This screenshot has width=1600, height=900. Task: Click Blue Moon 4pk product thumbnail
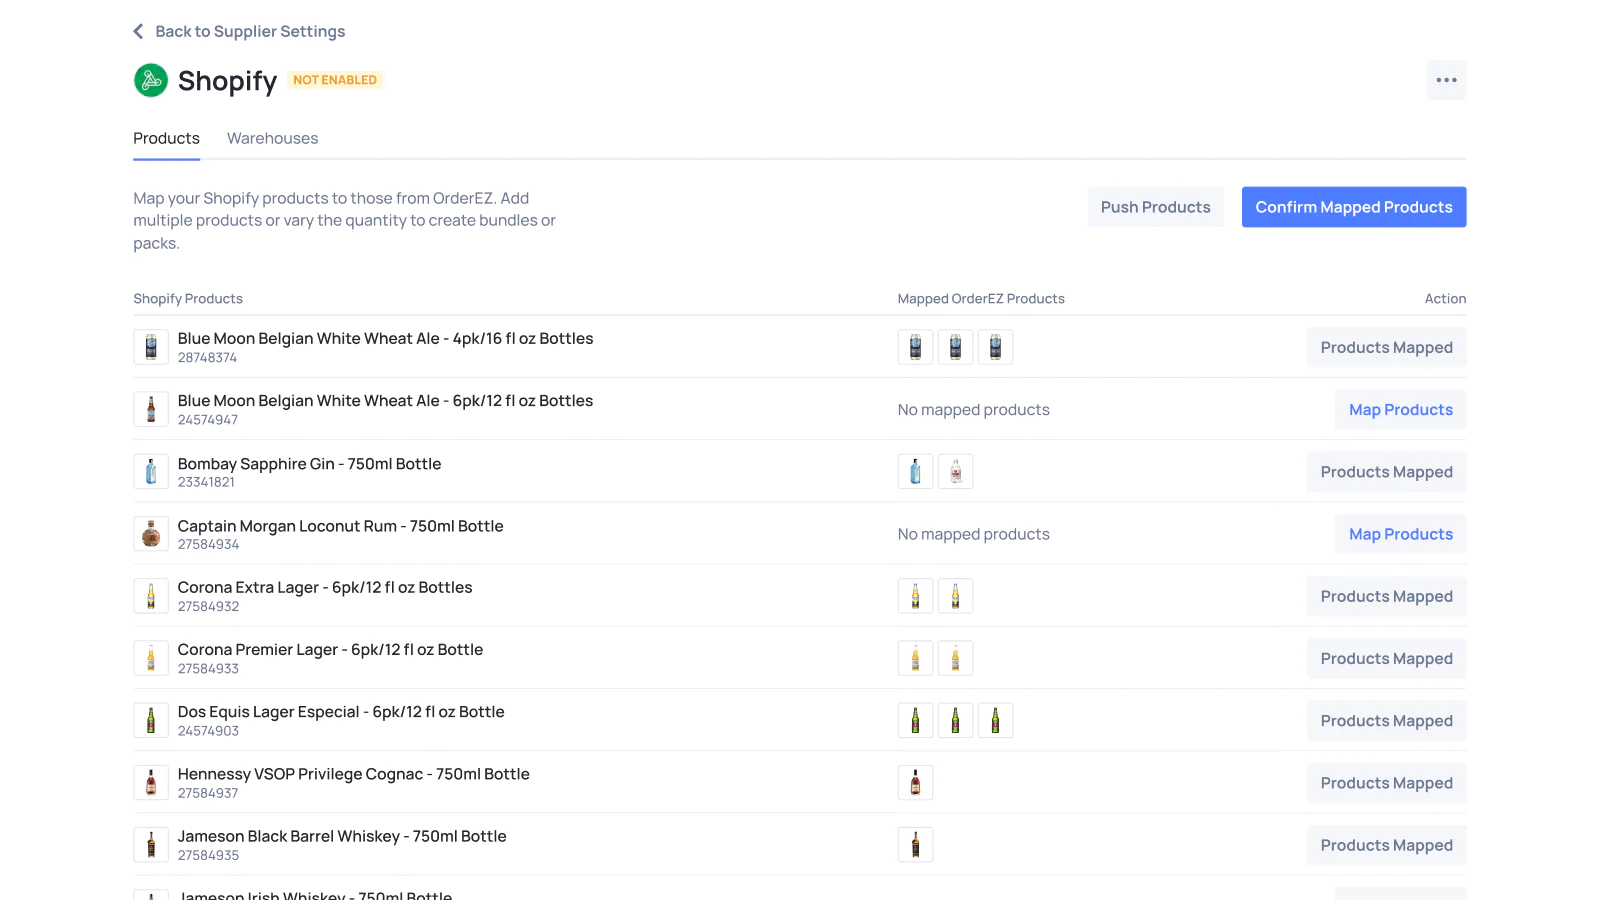151,347
